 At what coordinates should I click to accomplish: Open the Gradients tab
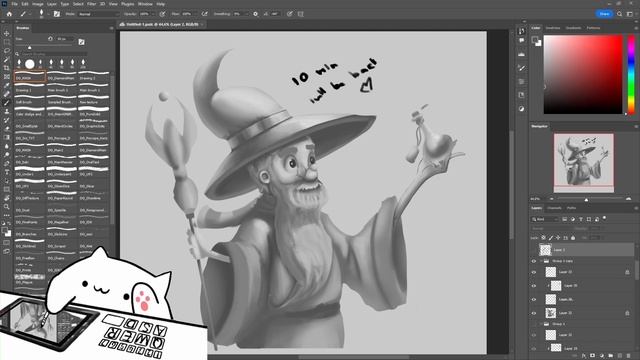click(x=573, y=28)
